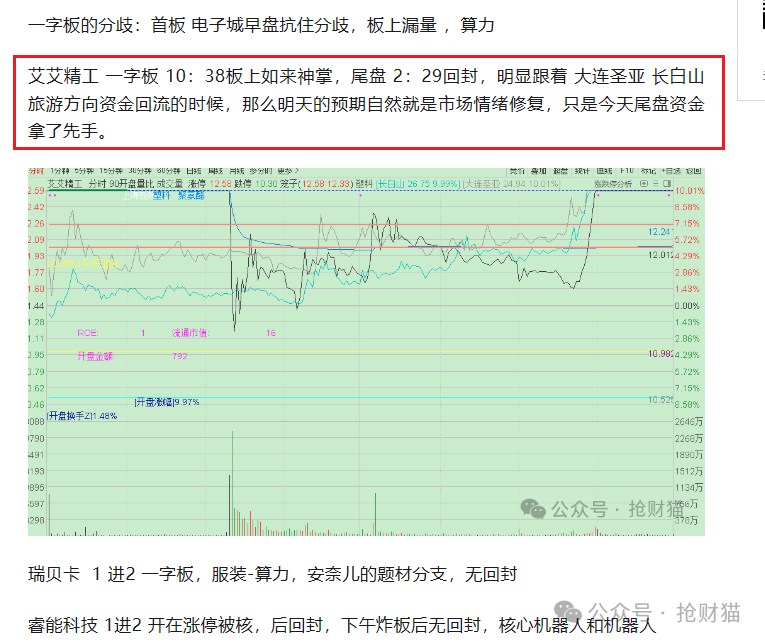The height and width of the screenshot is (643, 765).
Task: Add stock via +自选 button
Action: click(671, 171)
